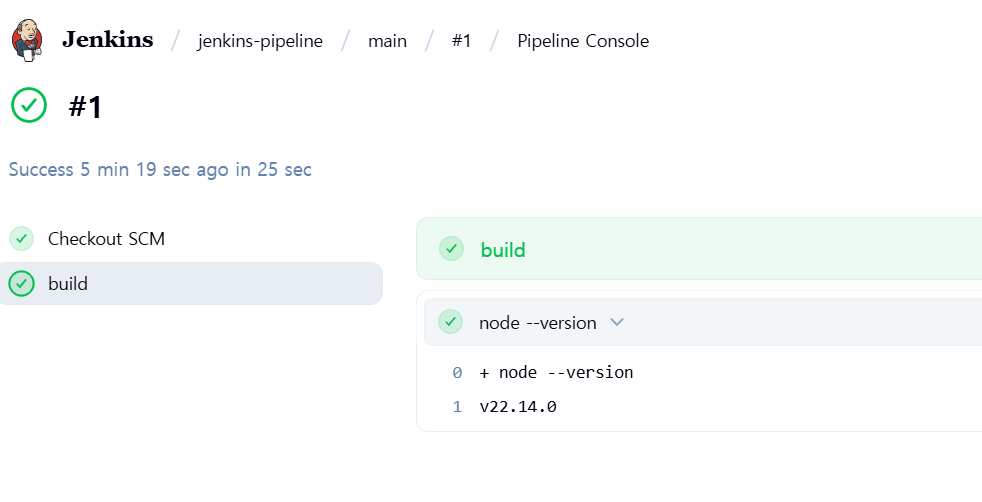Select the build stage in the stage list
The image size is (982, 502).
(x=190, y=284)
